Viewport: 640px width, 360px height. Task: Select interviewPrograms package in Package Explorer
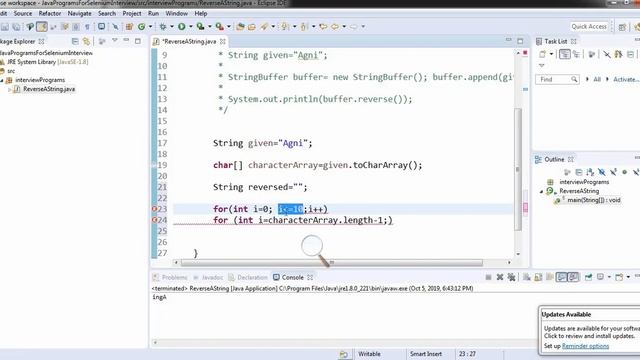point(40,80)
